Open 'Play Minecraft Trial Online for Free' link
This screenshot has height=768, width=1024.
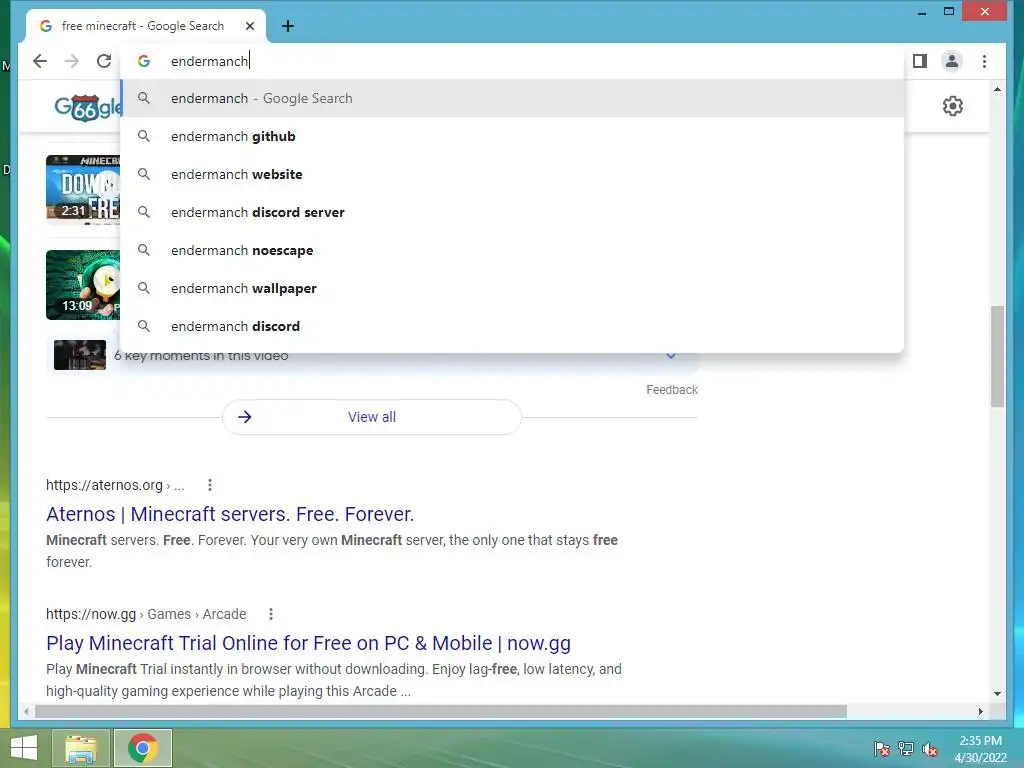coord(308,643)
